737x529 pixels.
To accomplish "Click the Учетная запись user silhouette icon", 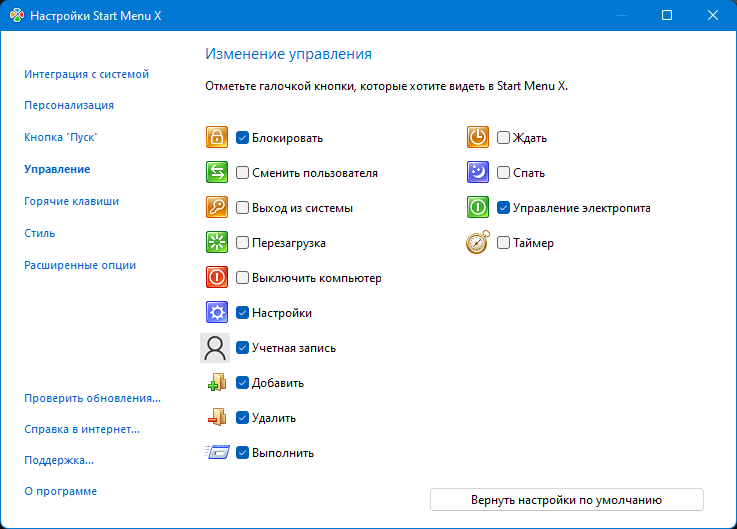I will 215,348.
